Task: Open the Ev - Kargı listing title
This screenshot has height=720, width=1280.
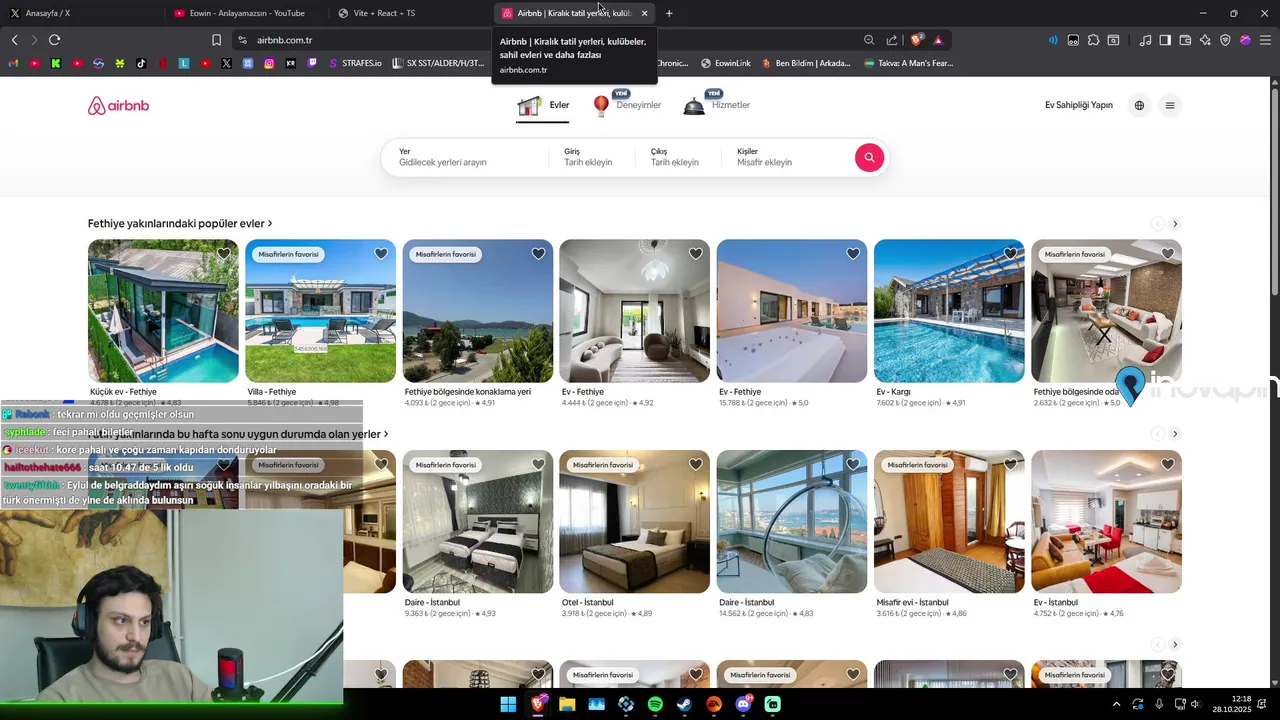Action: click(893, 392)
